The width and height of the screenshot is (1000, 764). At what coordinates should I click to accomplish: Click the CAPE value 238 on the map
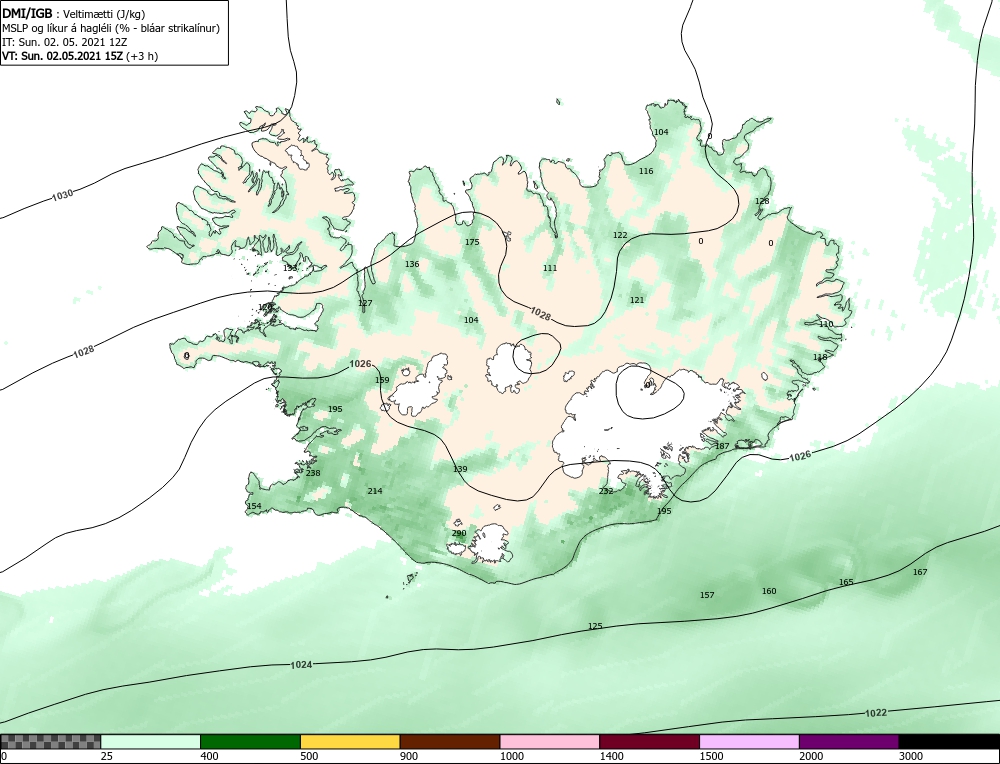pyautogui.click(x=313, y=473)
